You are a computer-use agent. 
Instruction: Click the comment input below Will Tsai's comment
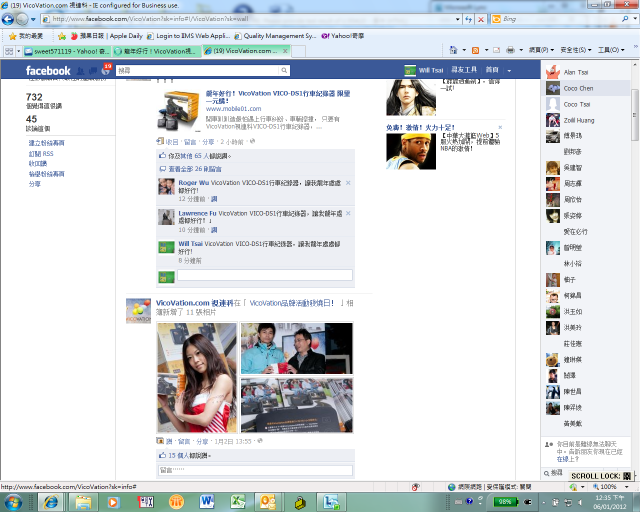(265, 275)
